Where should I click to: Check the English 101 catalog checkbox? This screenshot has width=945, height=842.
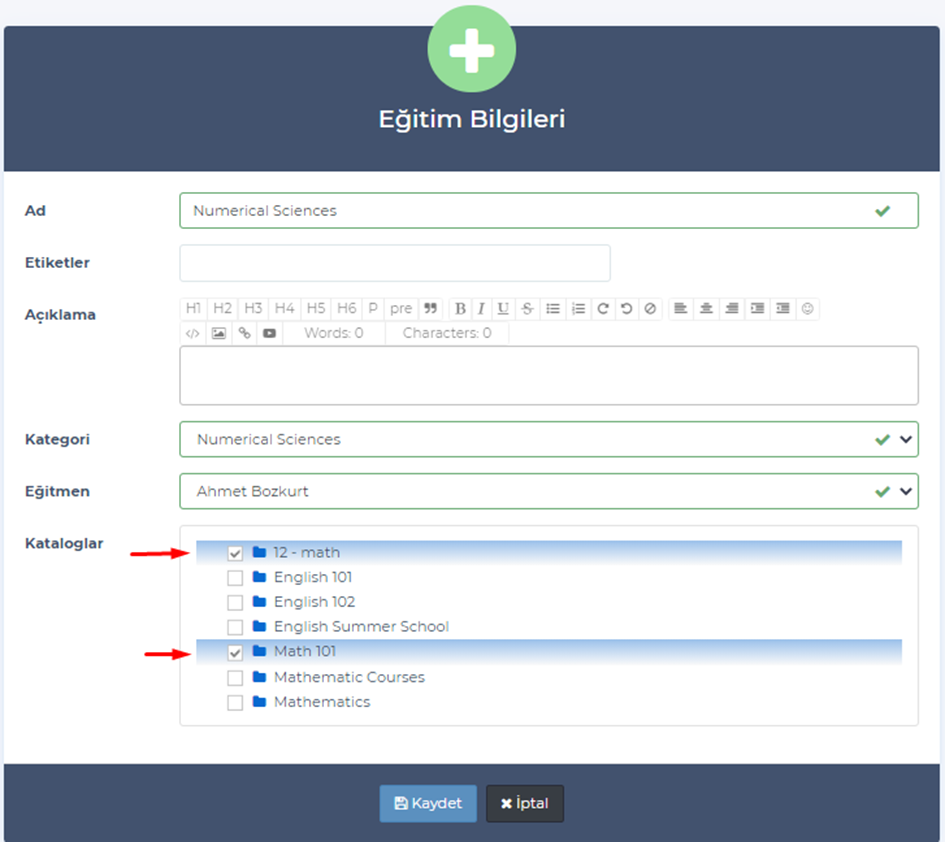[x=235, y=578]
